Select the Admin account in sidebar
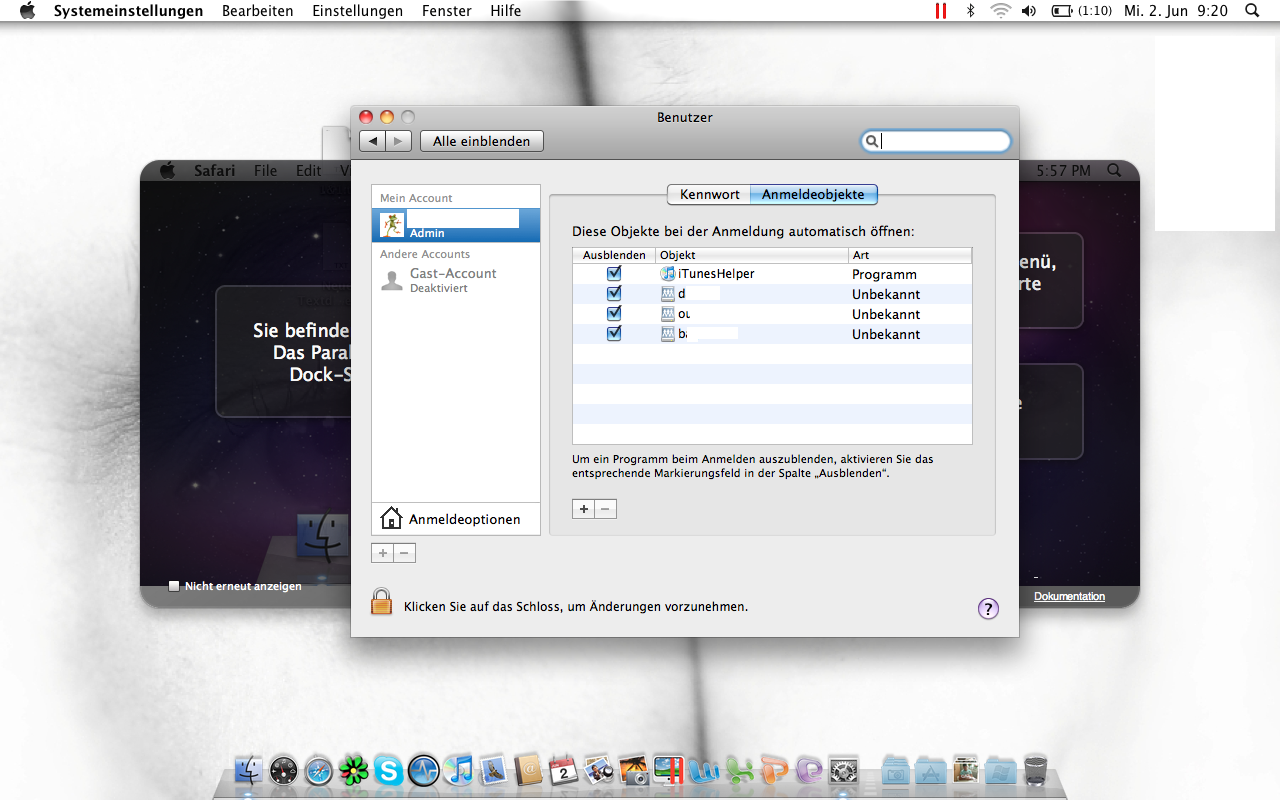 pos(456,225)
